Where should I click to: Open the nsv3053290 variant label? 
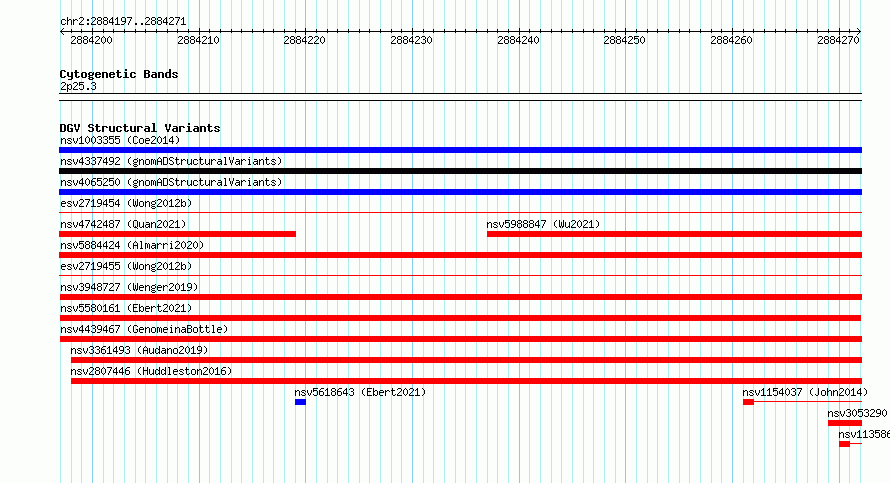(x=857, y=413)
